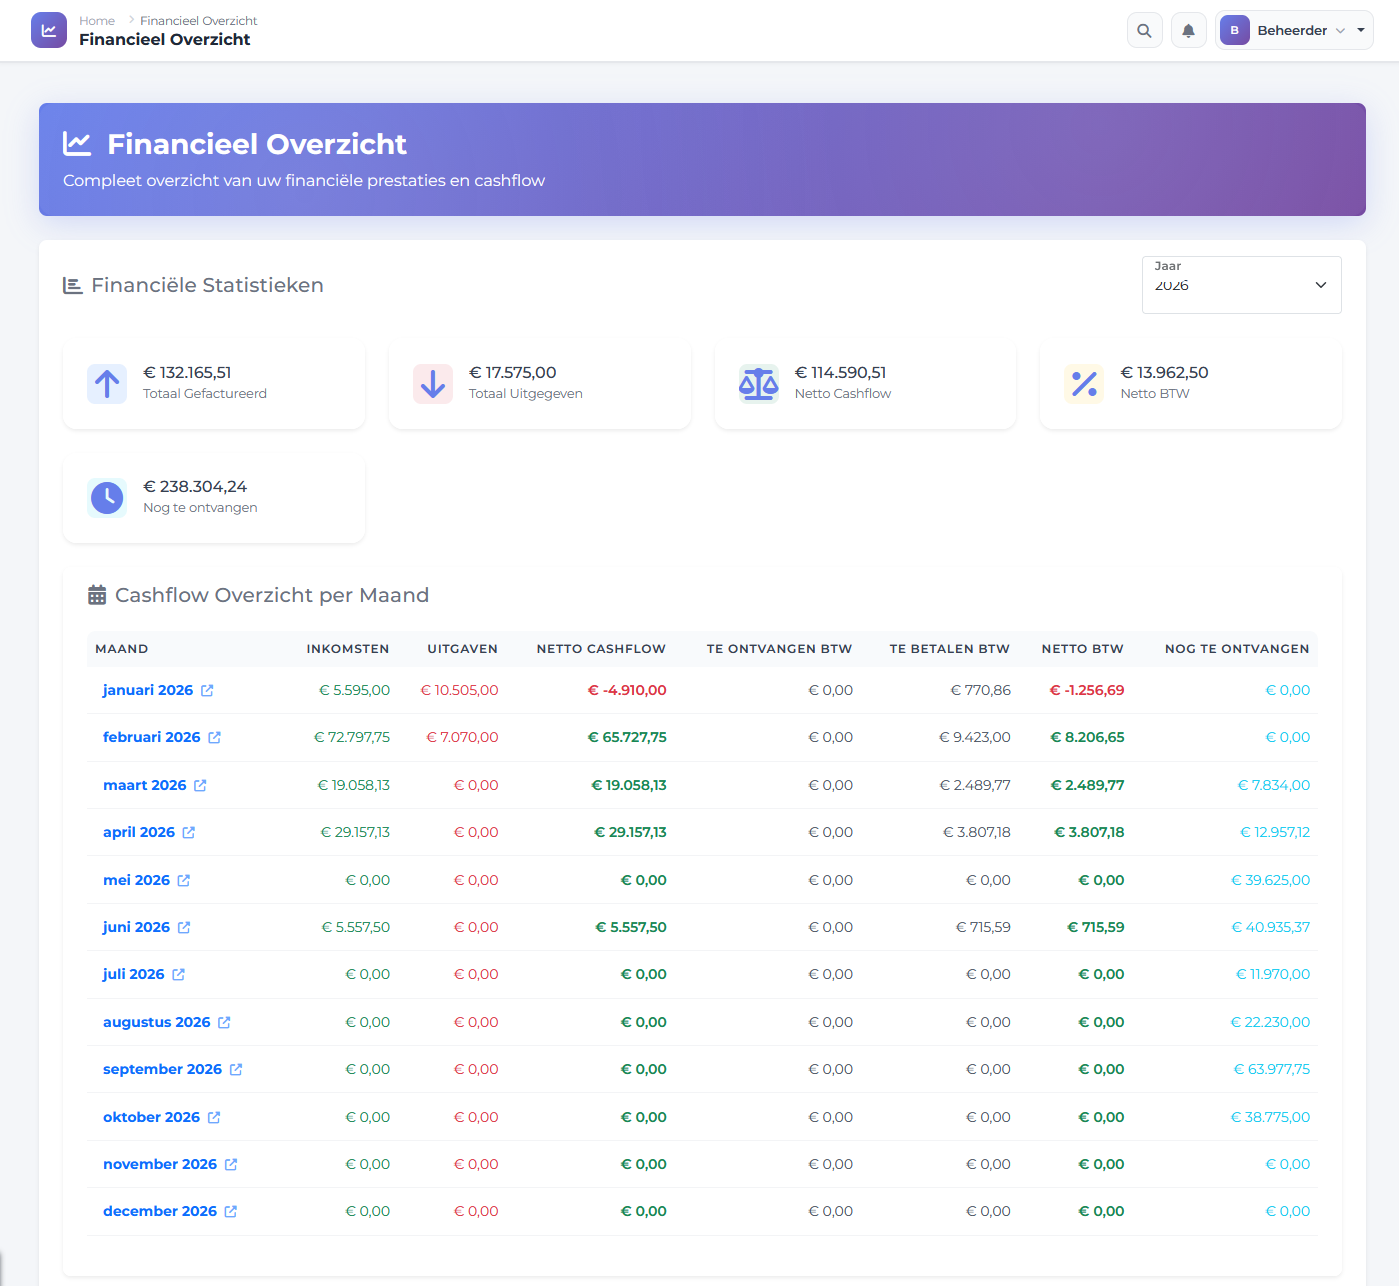The height and width of the screenshot is (1286, 1399).
Task: Click Financieel Overzicht breadcrumb item
Action: tap(198, 21)
